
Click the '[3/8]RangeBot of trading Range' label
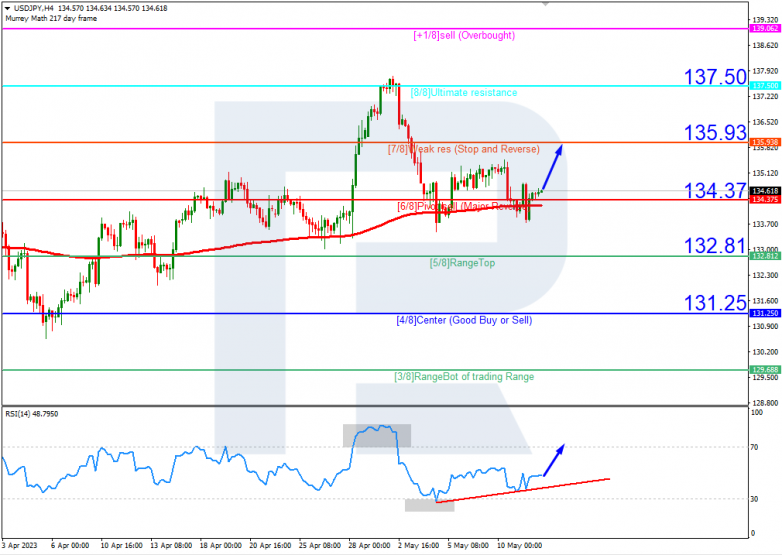464,376
